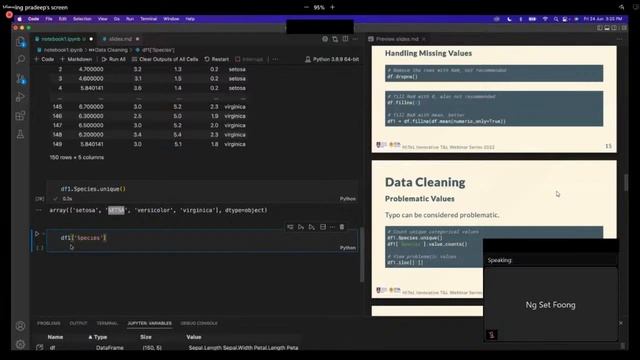The height and width of the screenshot is (360, 640).
Task: Select Python 3.8.9 64-bit kernel picker
Action: (x=332, y=59)
